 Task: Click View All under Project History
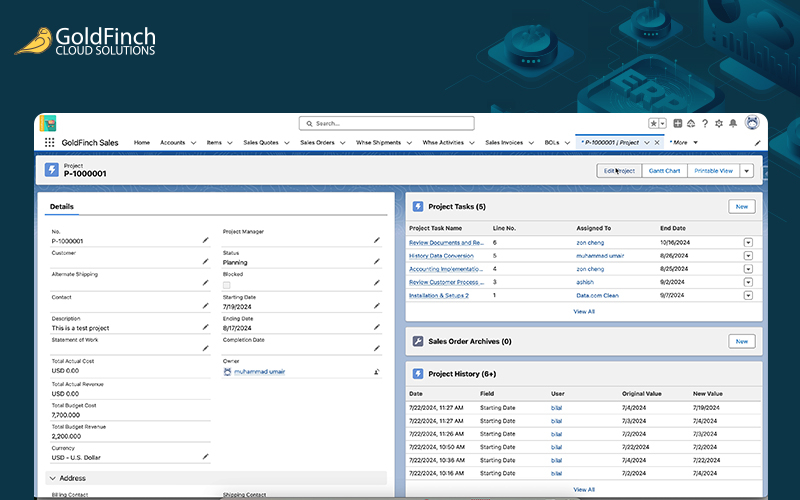(x=584, y=490)
